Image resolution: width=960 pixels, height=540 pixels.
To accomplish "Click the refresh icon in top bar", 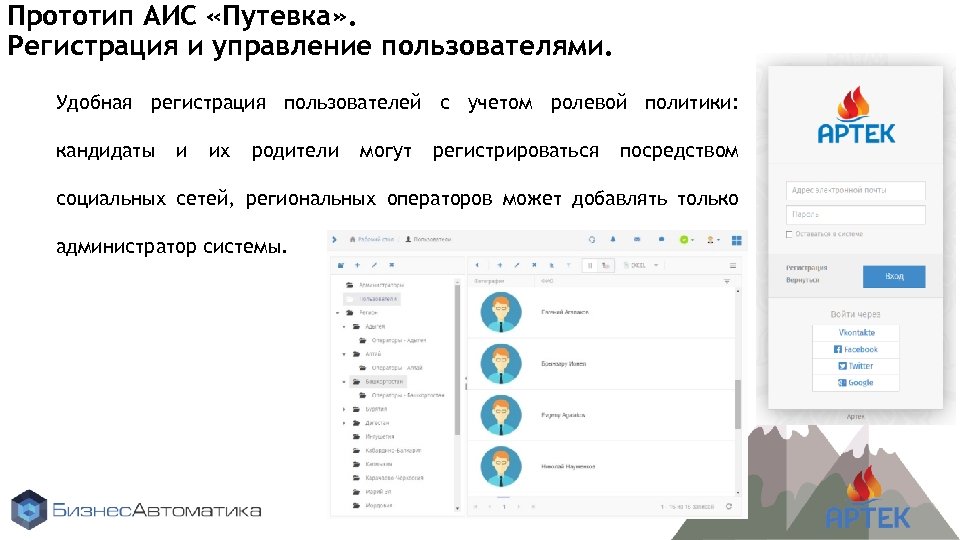I will pyautogui.click(x=592, y=240).
